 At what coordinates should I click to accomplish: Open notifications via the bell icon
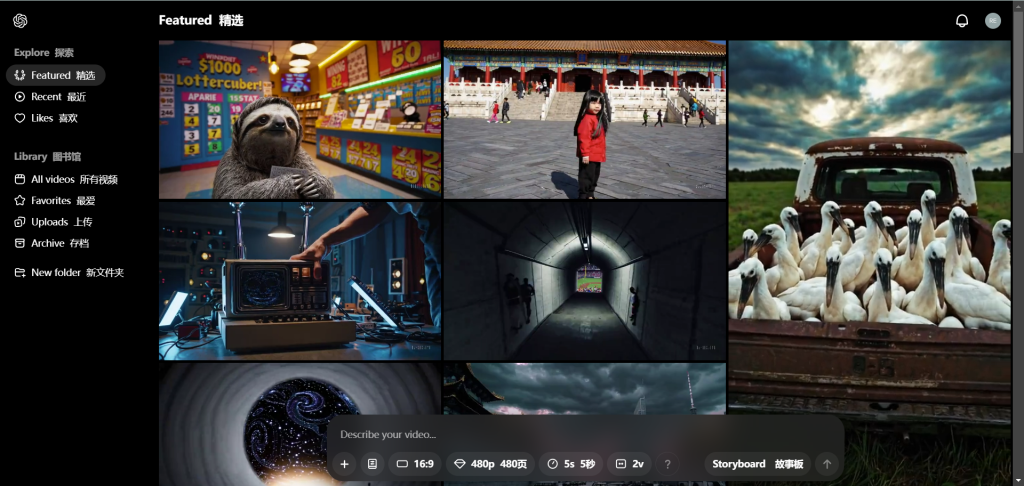(x=962, y=21)
